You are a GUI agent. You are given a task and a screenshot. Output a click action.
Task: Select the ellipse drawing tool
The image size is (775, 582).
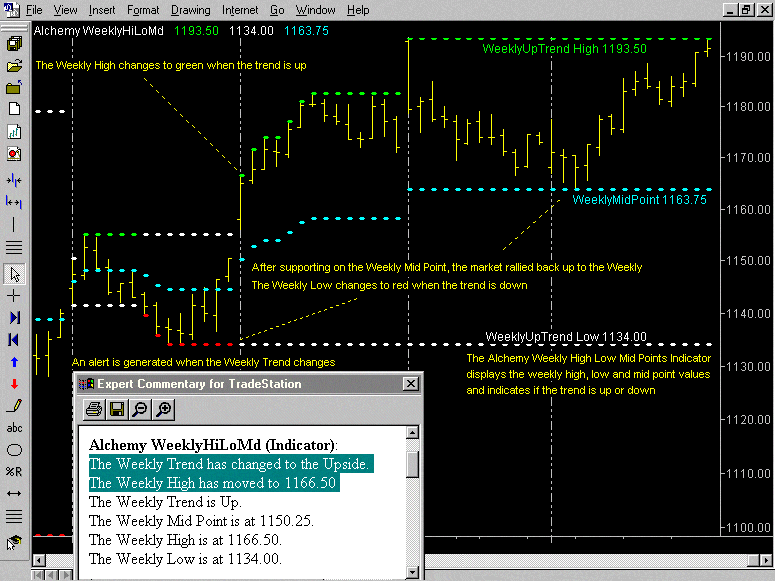14,450
